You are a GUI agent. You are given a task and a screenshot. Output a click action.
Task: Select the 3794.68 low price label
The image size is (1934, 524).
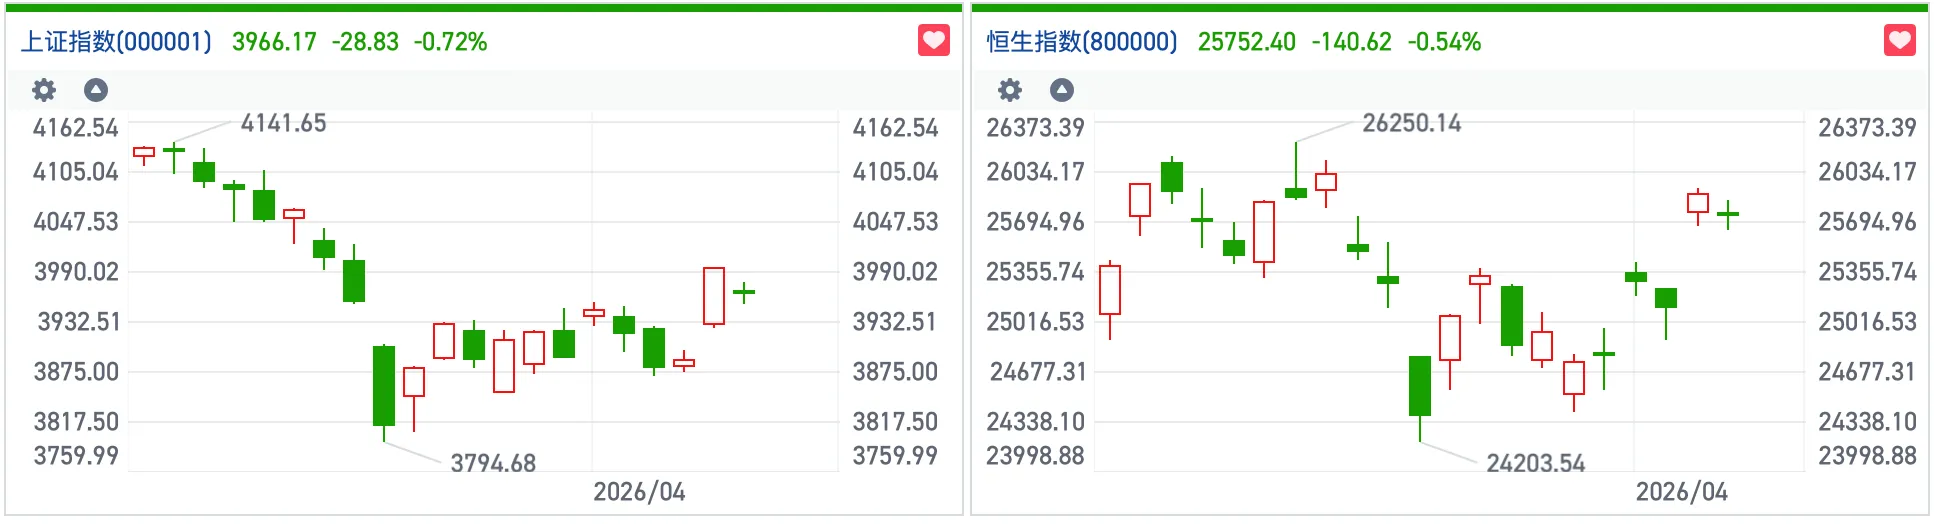coord(493,463)
